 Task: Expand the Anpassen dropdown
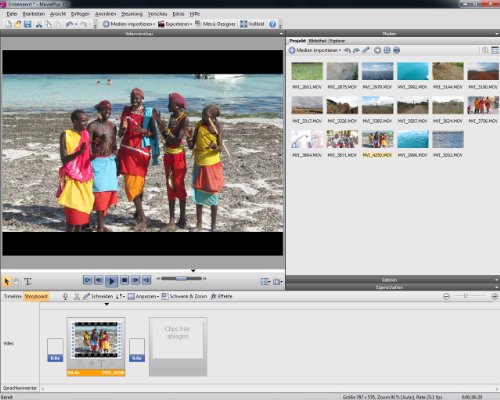point(143,296)
